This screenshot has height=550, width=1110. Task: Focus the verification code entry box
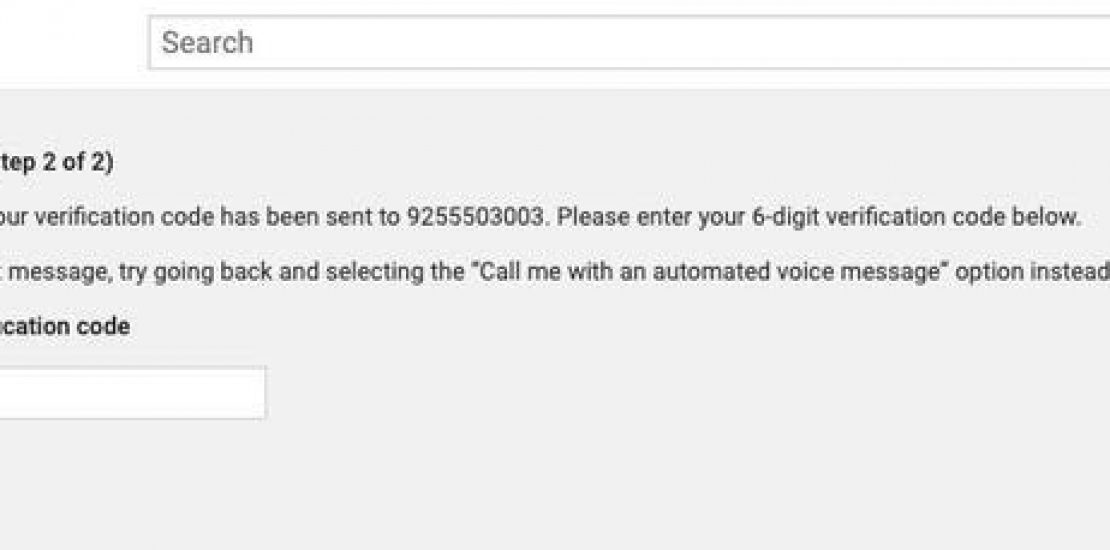132,392
